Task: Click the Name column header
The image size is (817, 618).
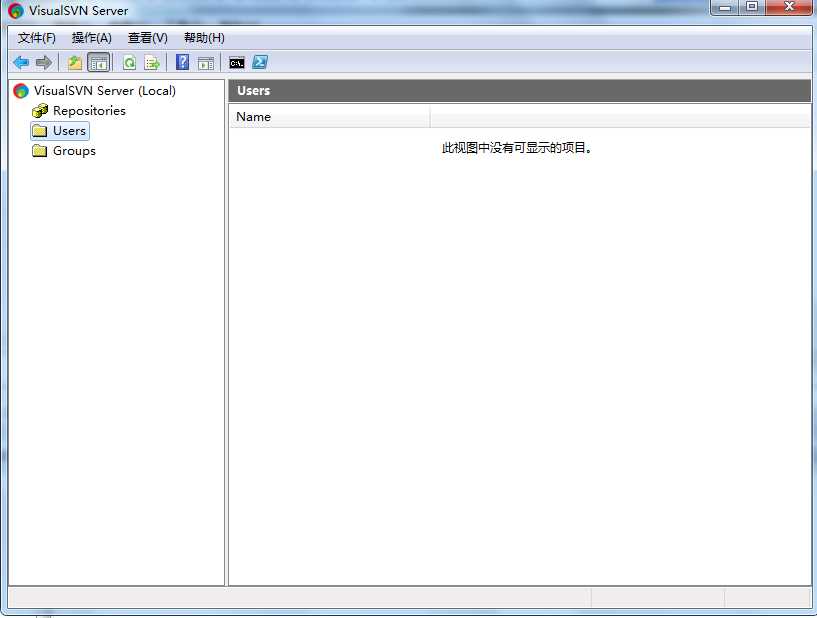Action: click(330, 117)
